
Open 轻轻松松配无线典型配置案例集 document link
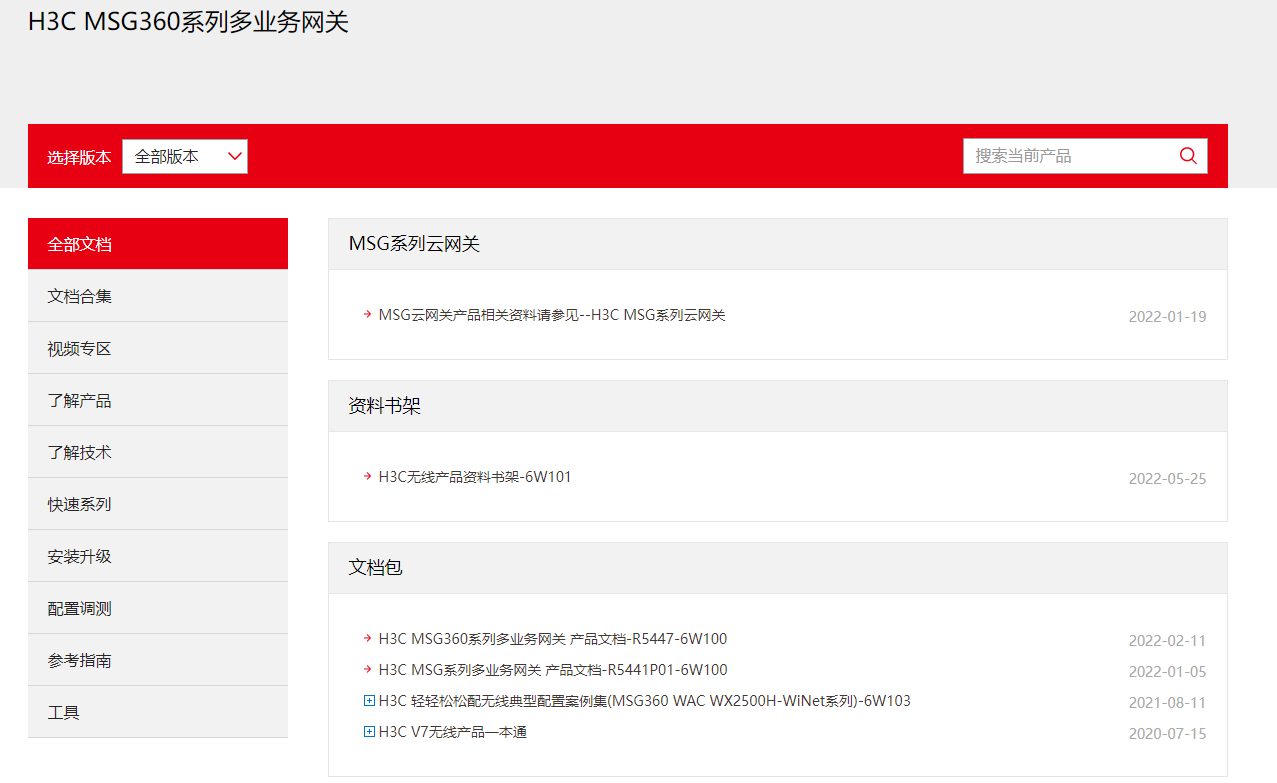[x=645, y=701]
